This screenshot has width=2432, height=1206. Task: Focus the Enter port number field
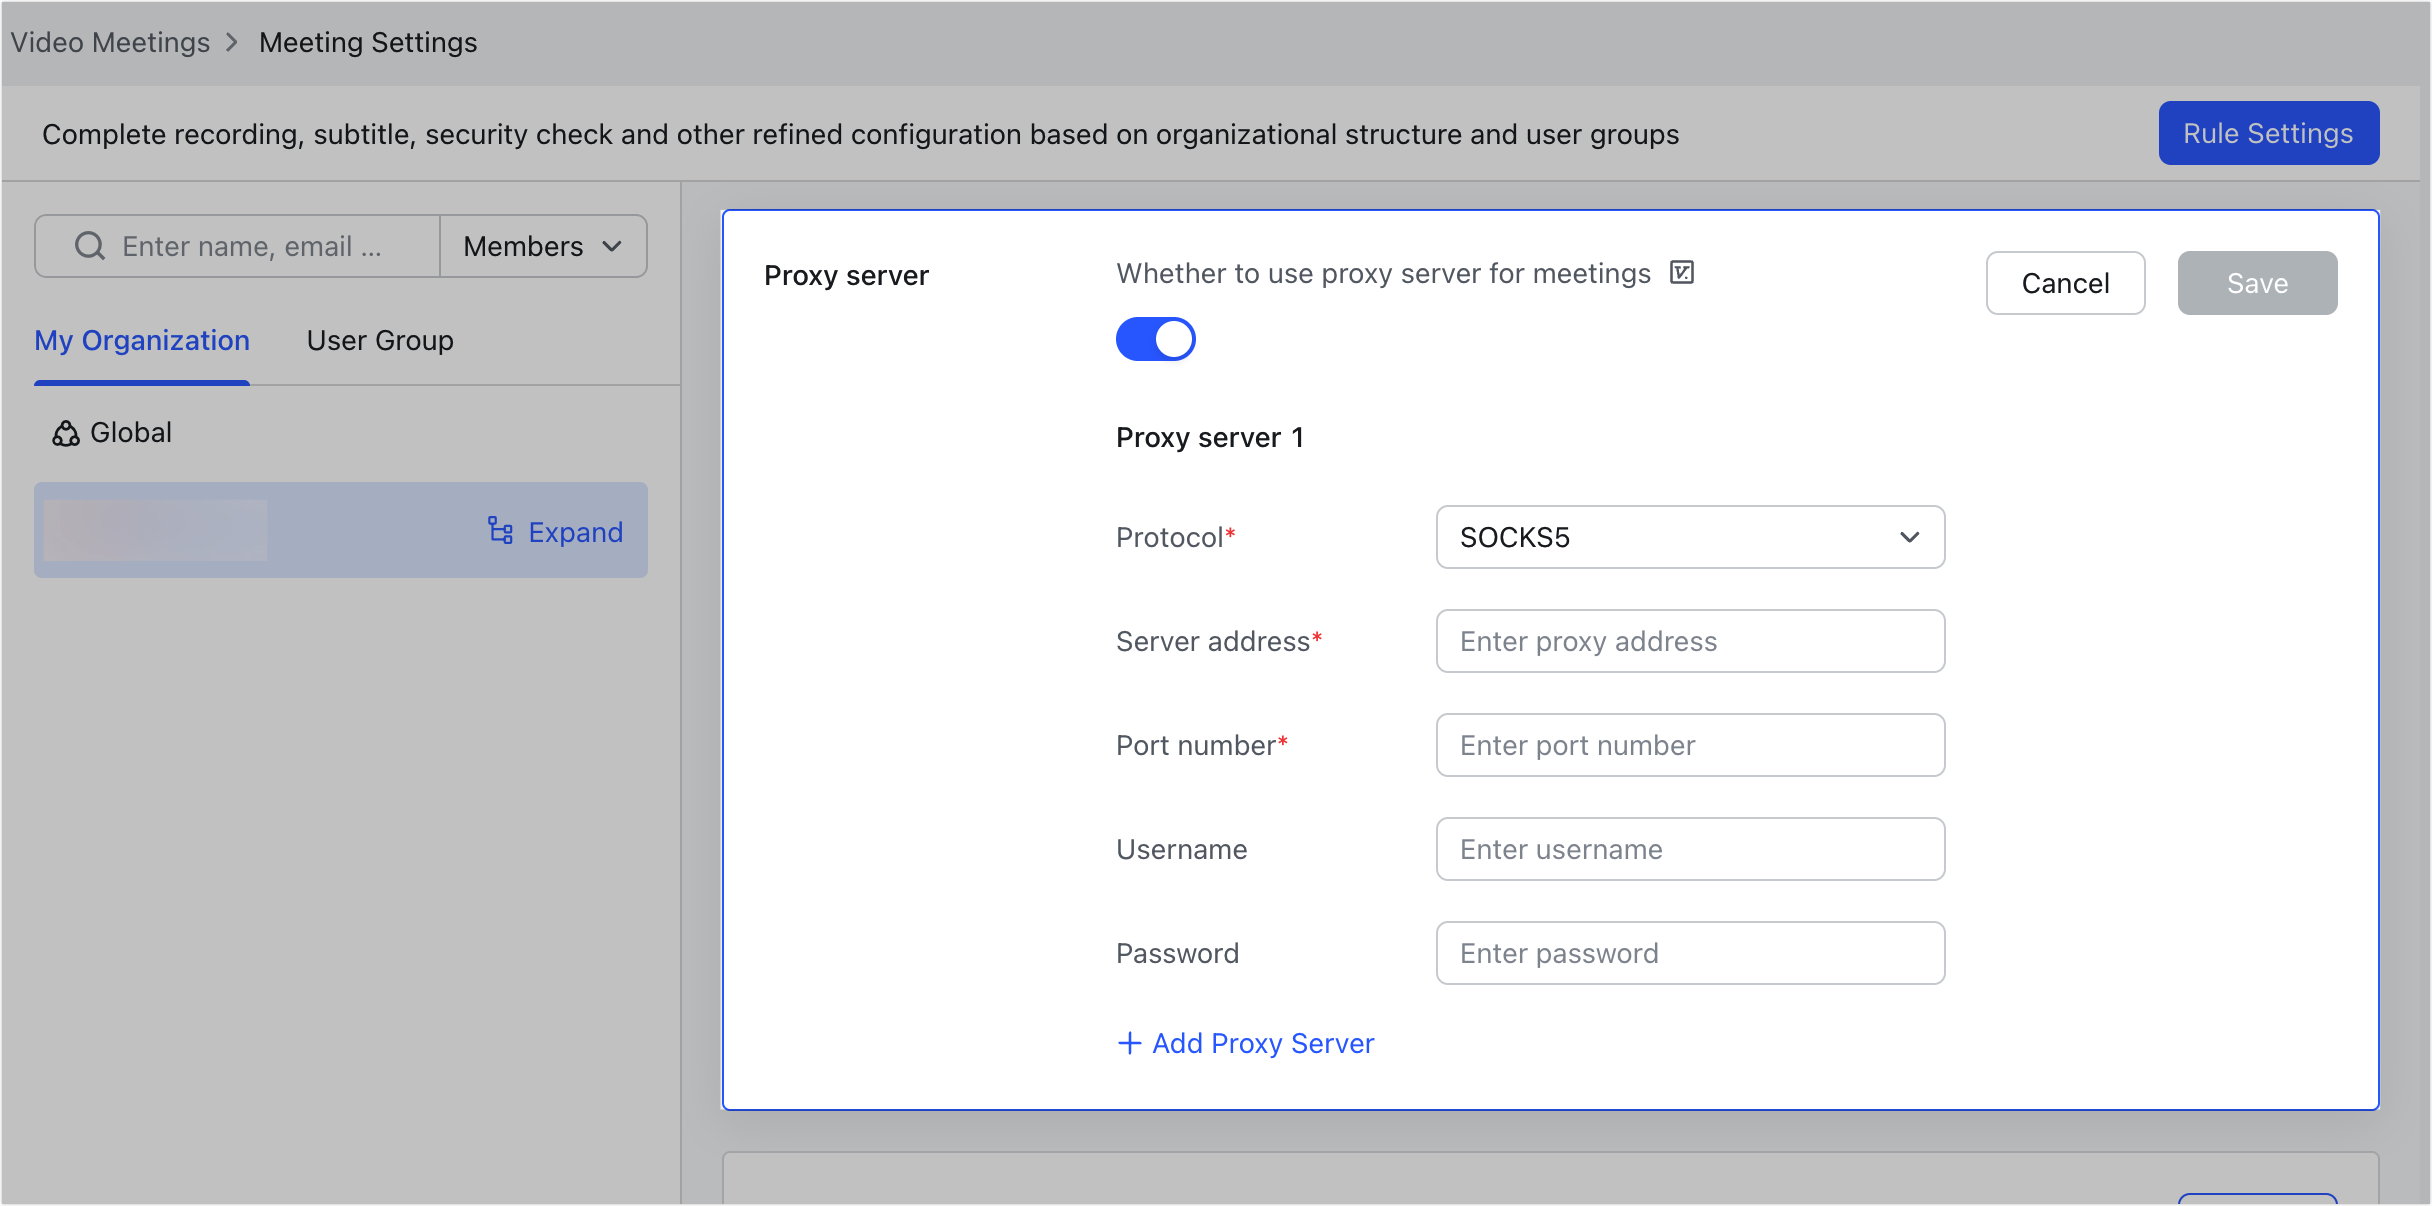[x=1690, y=745]
